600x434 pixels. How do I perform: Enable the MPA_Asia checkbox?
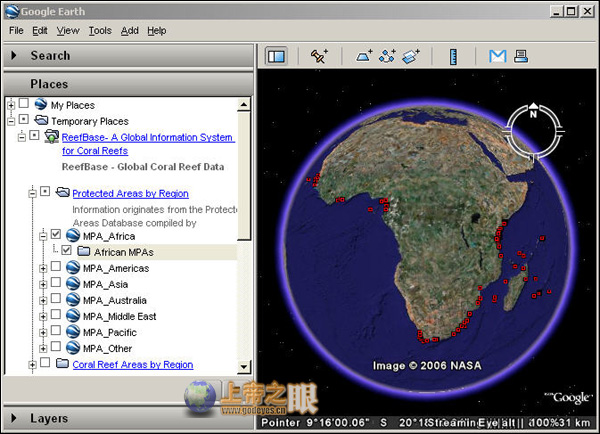tap(56, 282)
